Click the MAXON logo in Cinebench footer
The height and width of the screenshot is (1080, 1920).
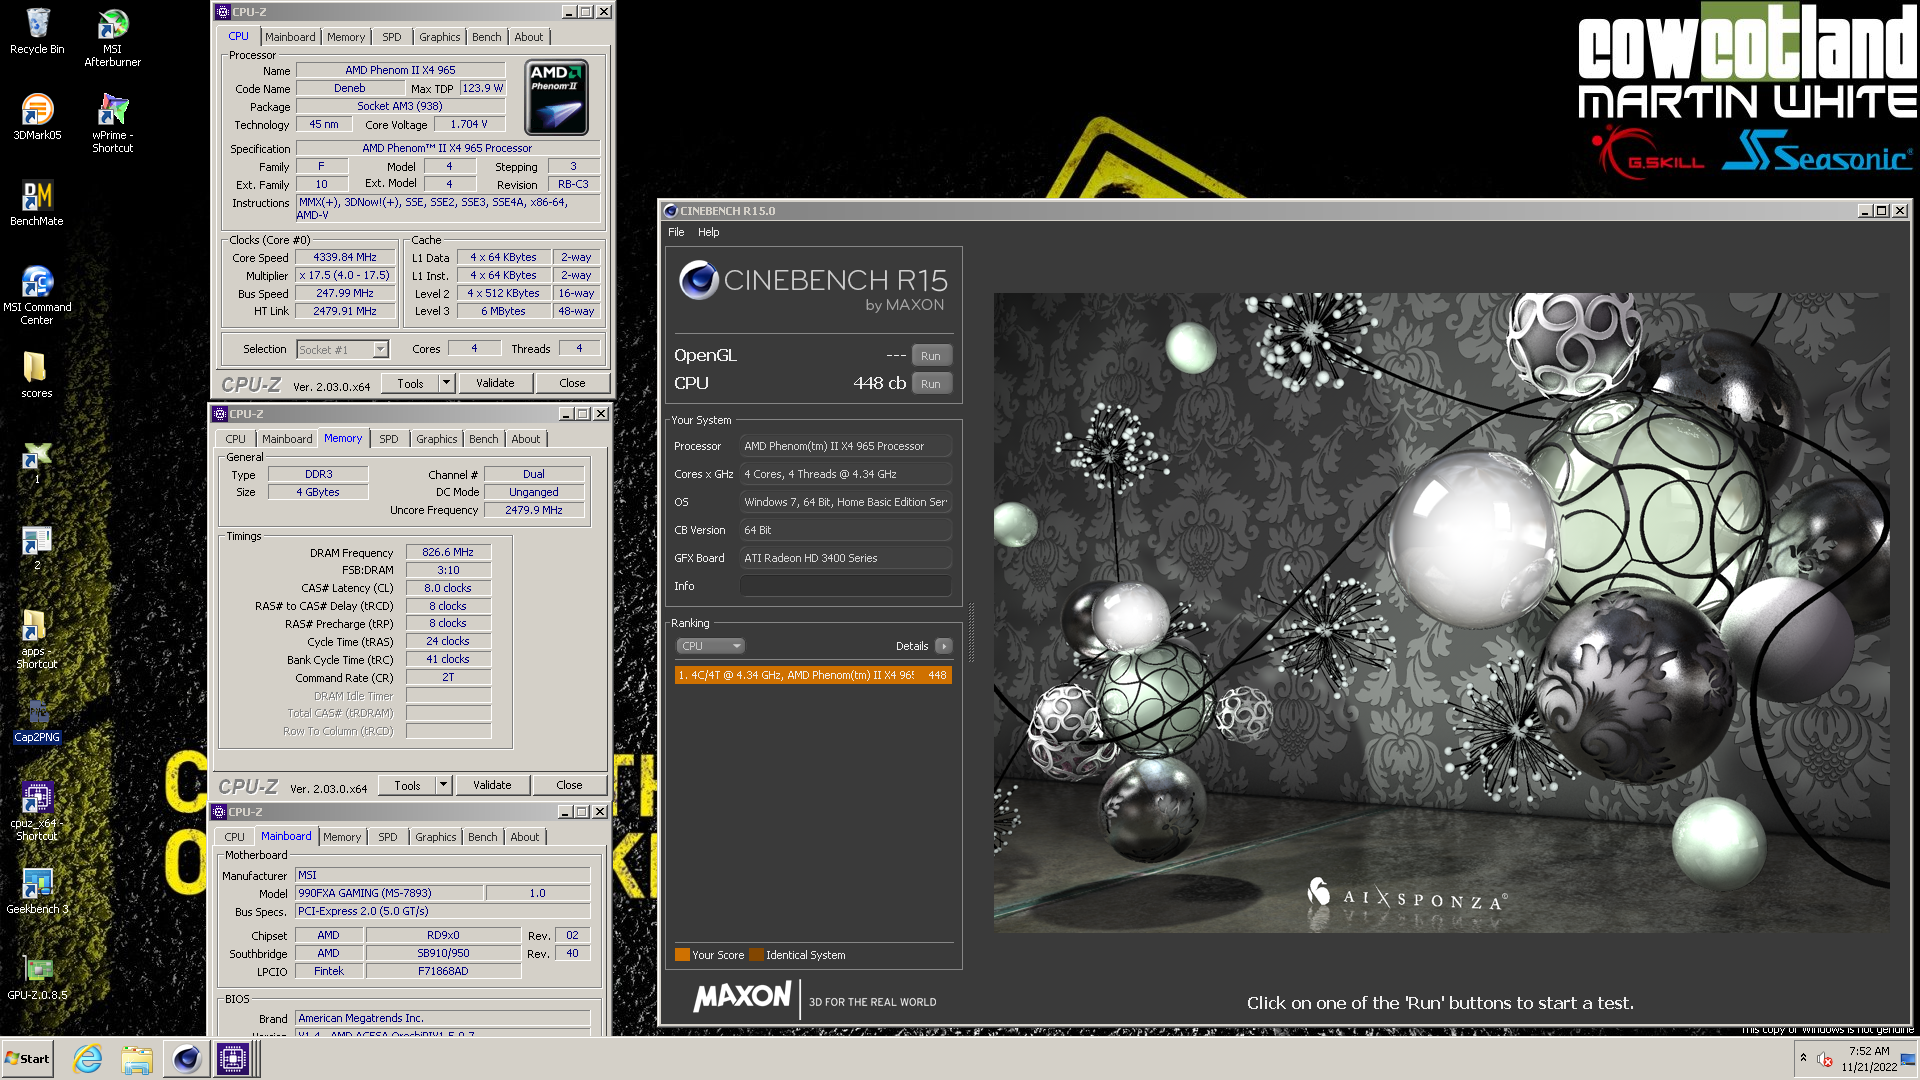click(x=742, y=997)
